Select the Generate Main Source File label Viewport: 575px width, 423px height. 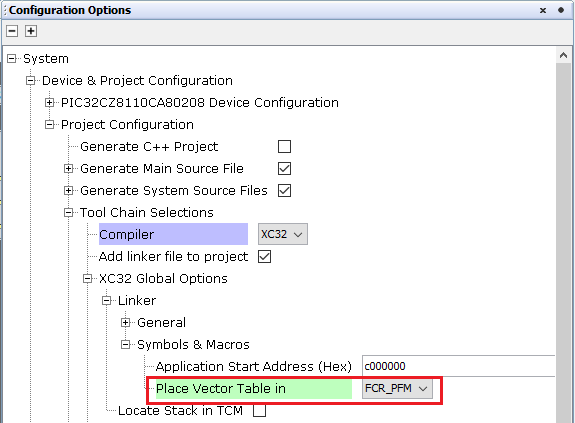[x=162, y=169]
